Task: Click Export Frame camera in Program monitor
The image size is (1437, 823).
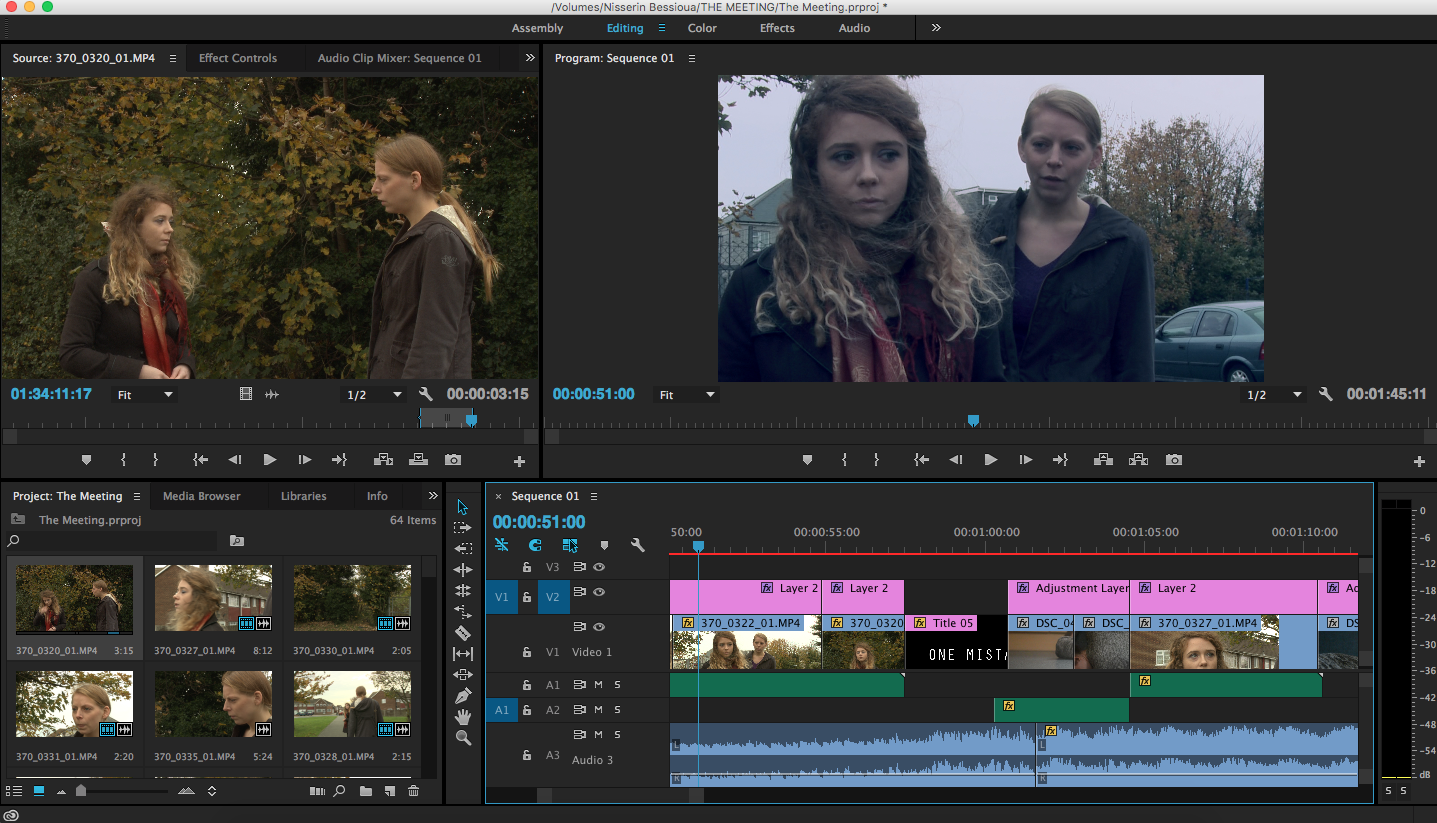Action: pos(1174,460)
